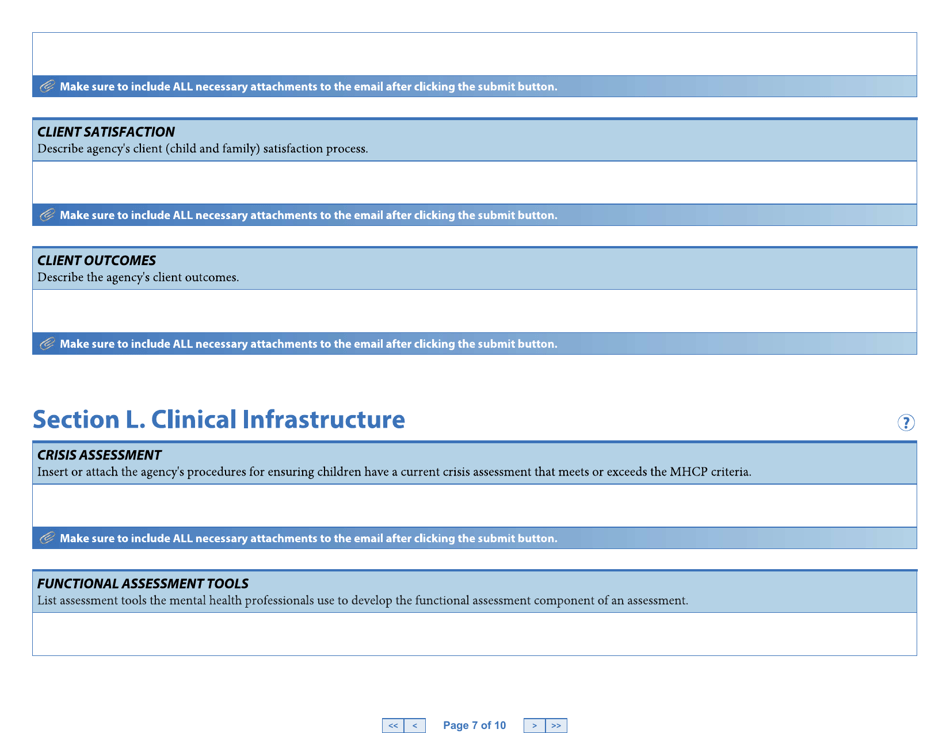950x733 pixels.
Task: Click the Crisis Assessment procedures field
Action: pos(474,506)
